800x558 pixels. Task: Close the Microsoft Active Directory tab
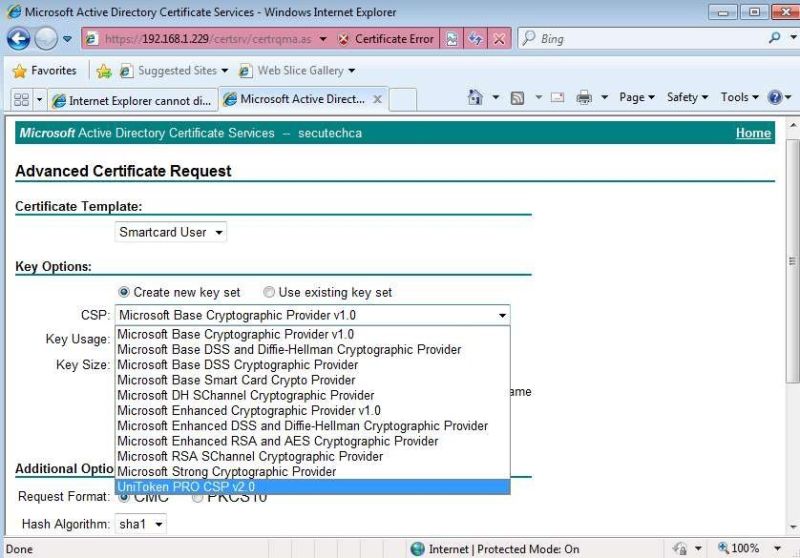point(377,99)
